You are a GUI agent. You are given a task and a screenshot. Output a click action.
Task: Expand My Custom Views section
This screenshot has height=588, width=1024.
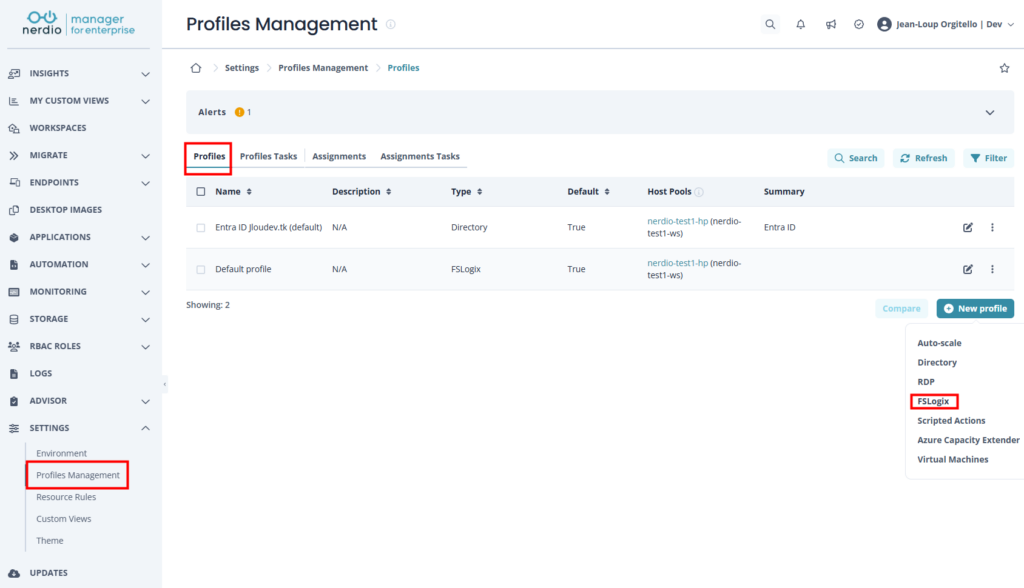point(146,101)
